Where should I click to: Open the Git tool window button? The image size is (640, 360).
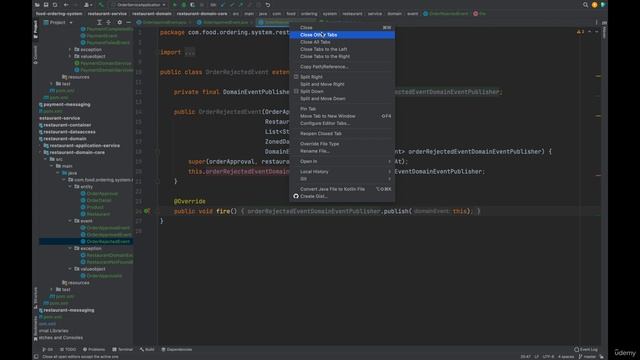(x=48, y=349)
